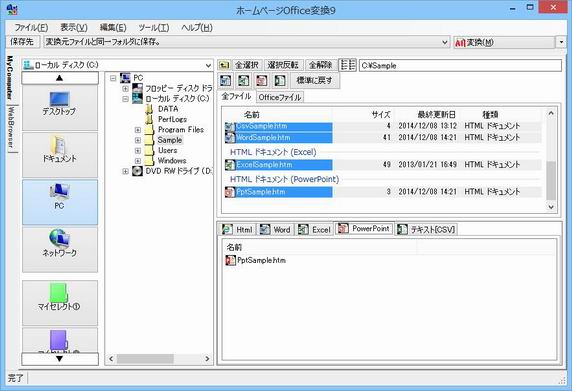Expand the DVD RW ドライブ node
Image resolution: width=572 pixels, height=391 pixels.
click(x=125, y=171)
